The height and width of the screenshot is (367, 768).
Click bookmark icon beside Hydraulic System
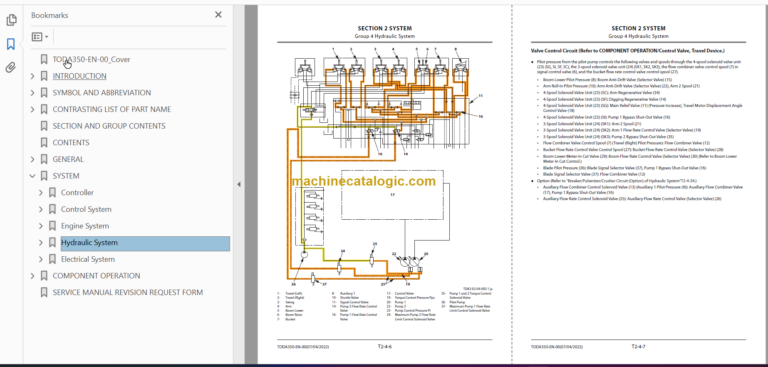tap(52, 243)
